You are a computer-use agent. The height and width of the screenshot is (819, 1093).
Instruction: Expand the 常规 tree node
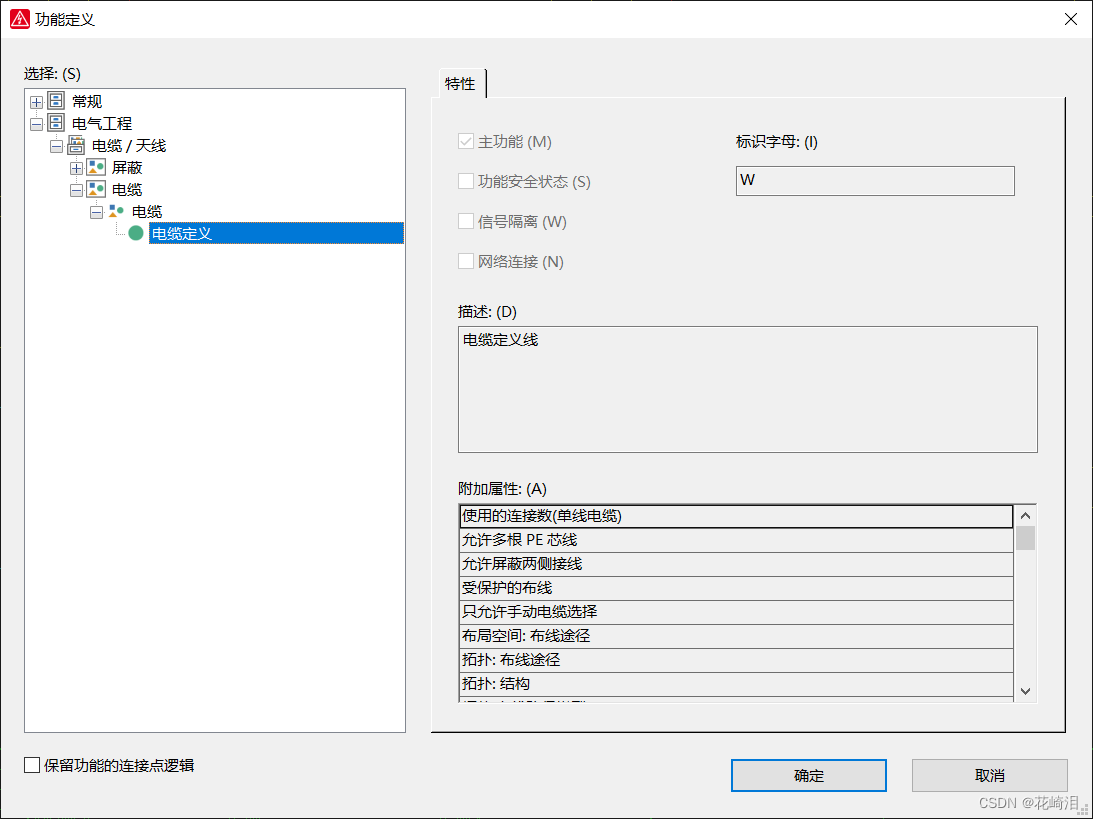click(x=36, y=102)
